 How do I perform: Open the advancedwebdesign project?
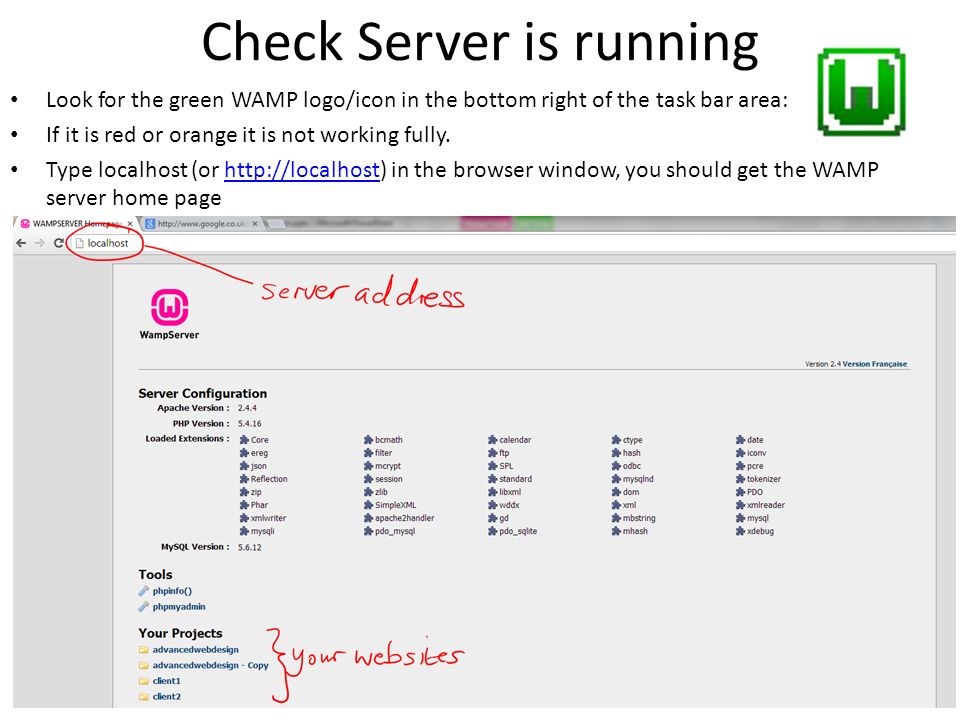point(195,650)
